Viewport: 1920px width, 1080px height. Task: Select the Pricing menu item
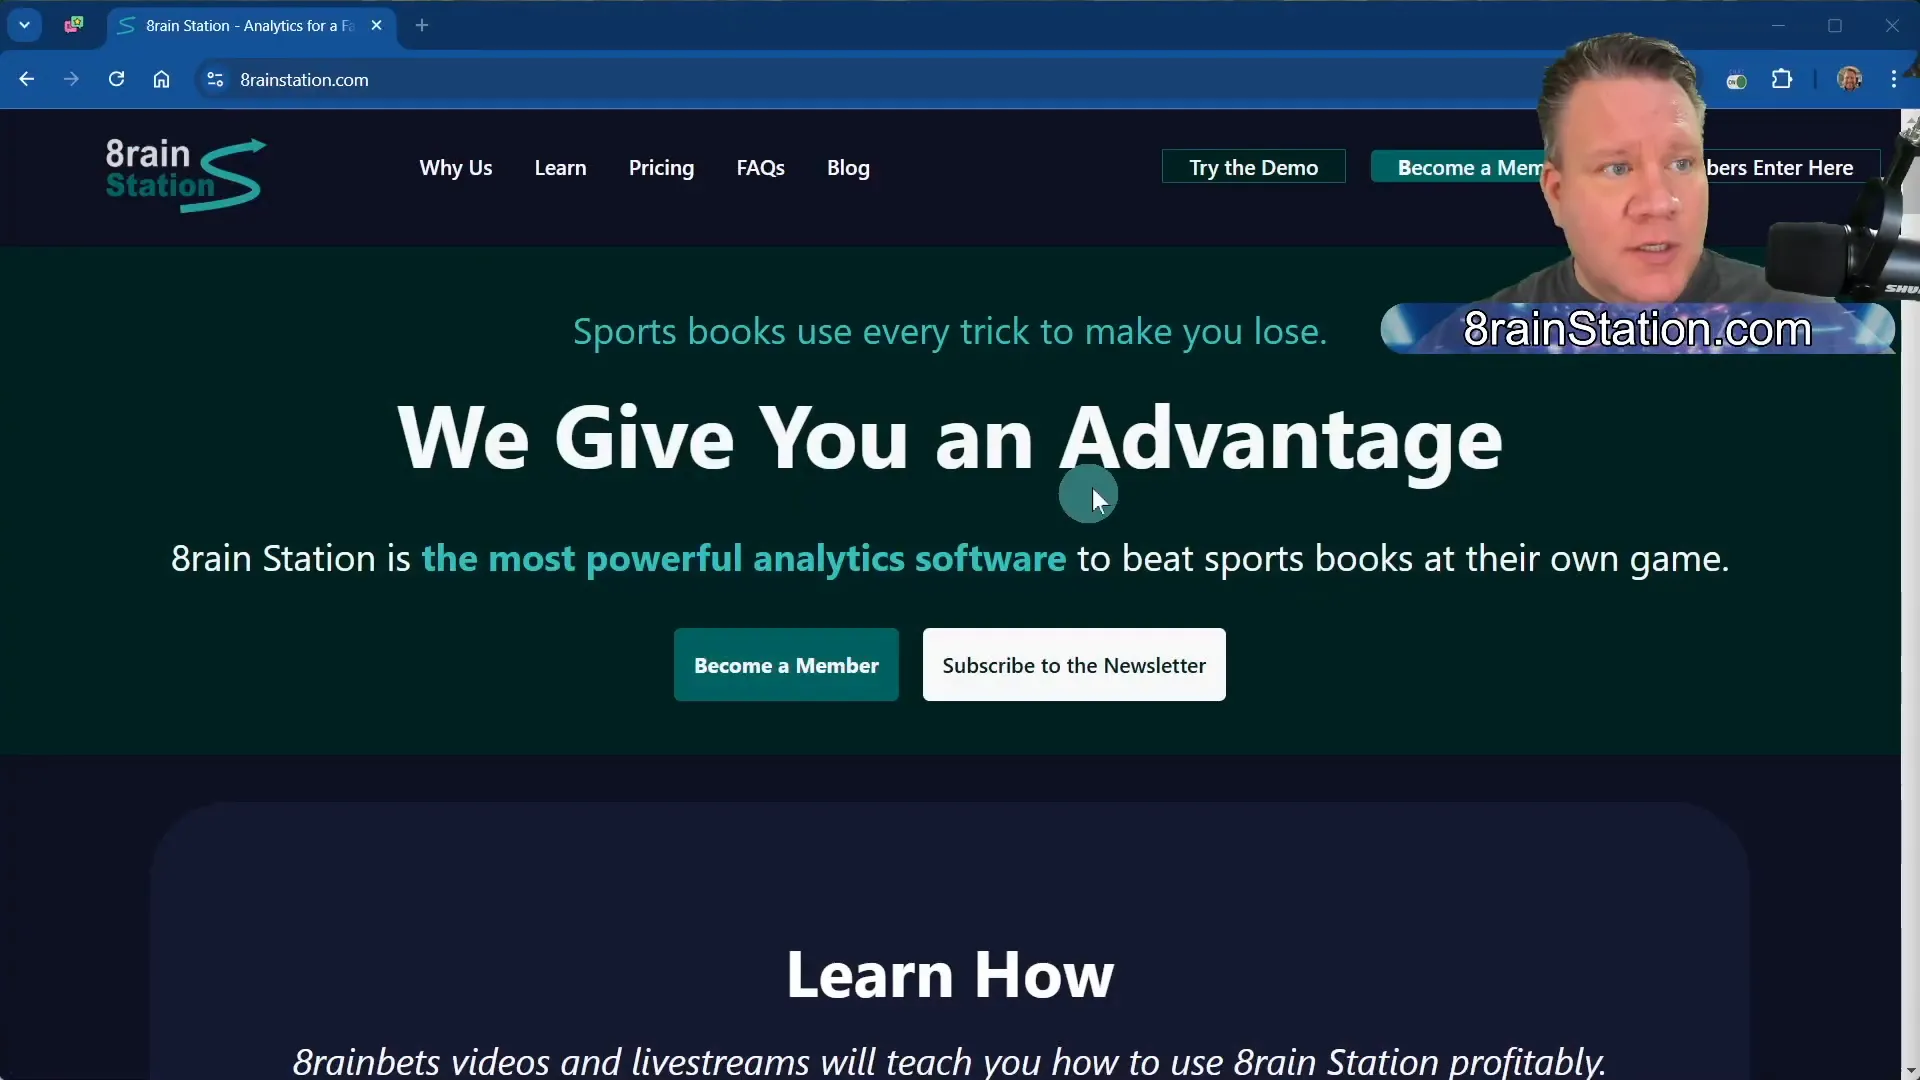661,167
